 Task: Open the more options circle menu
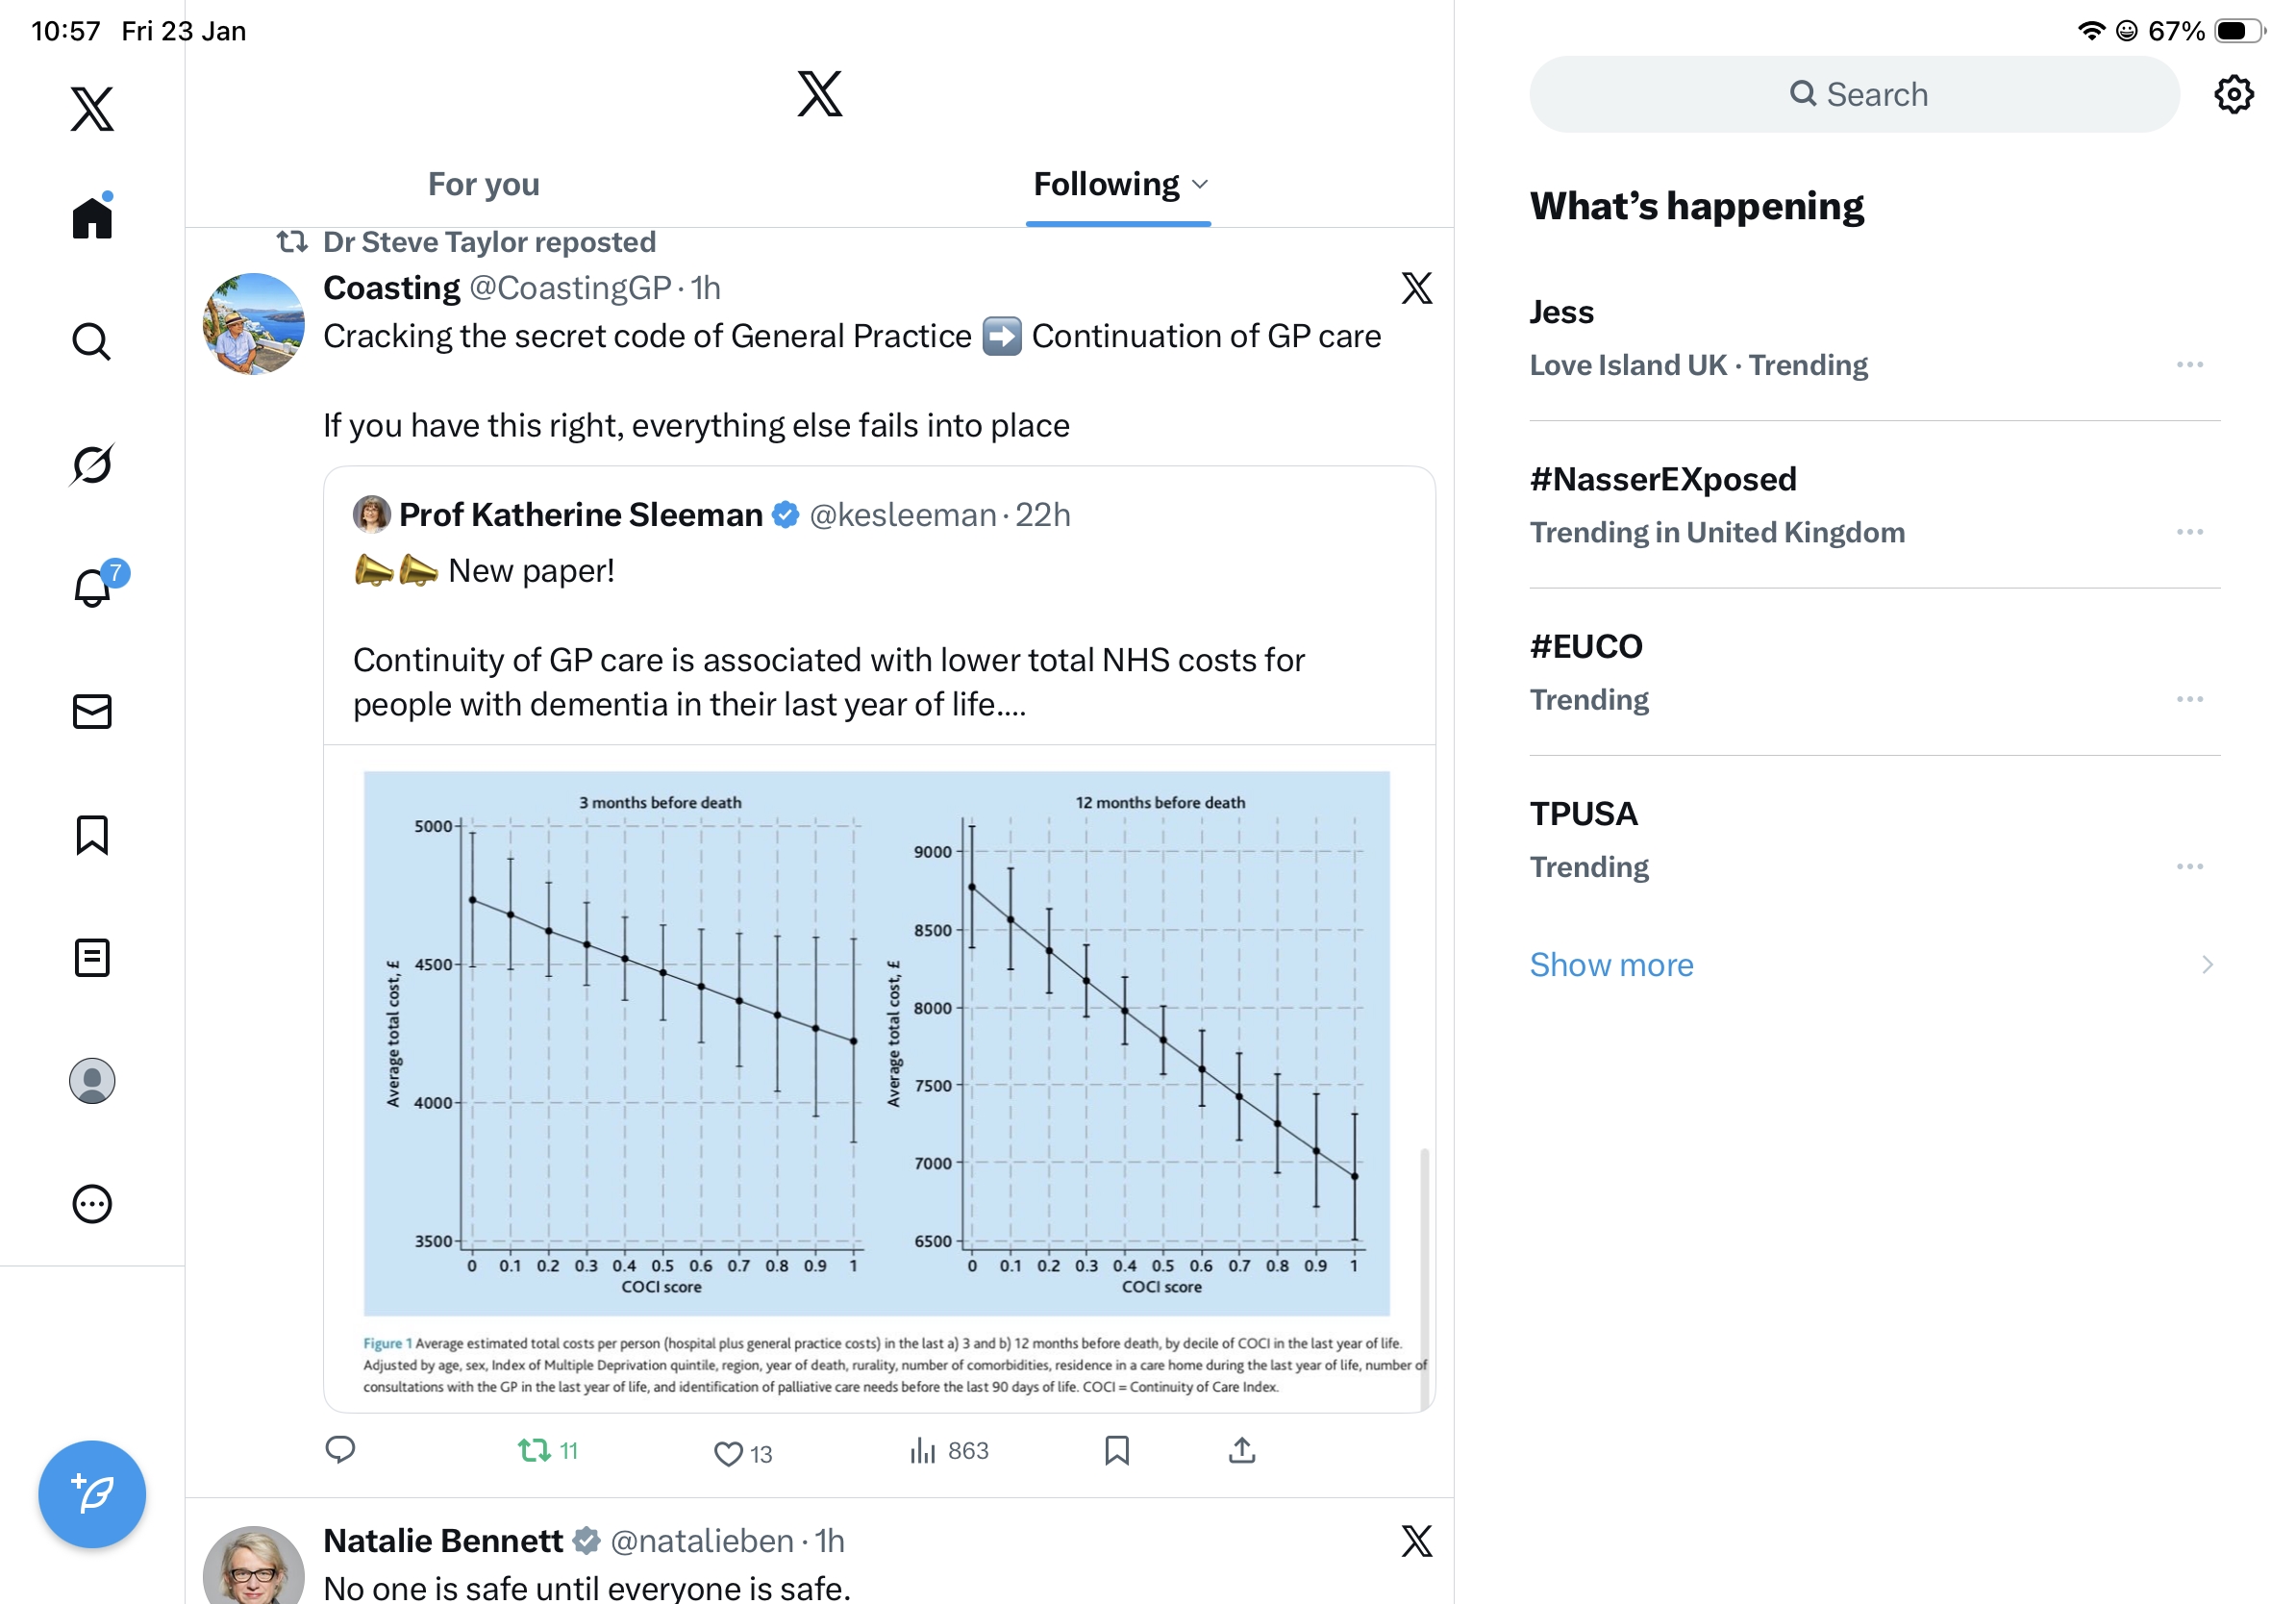coord(92,1204)
